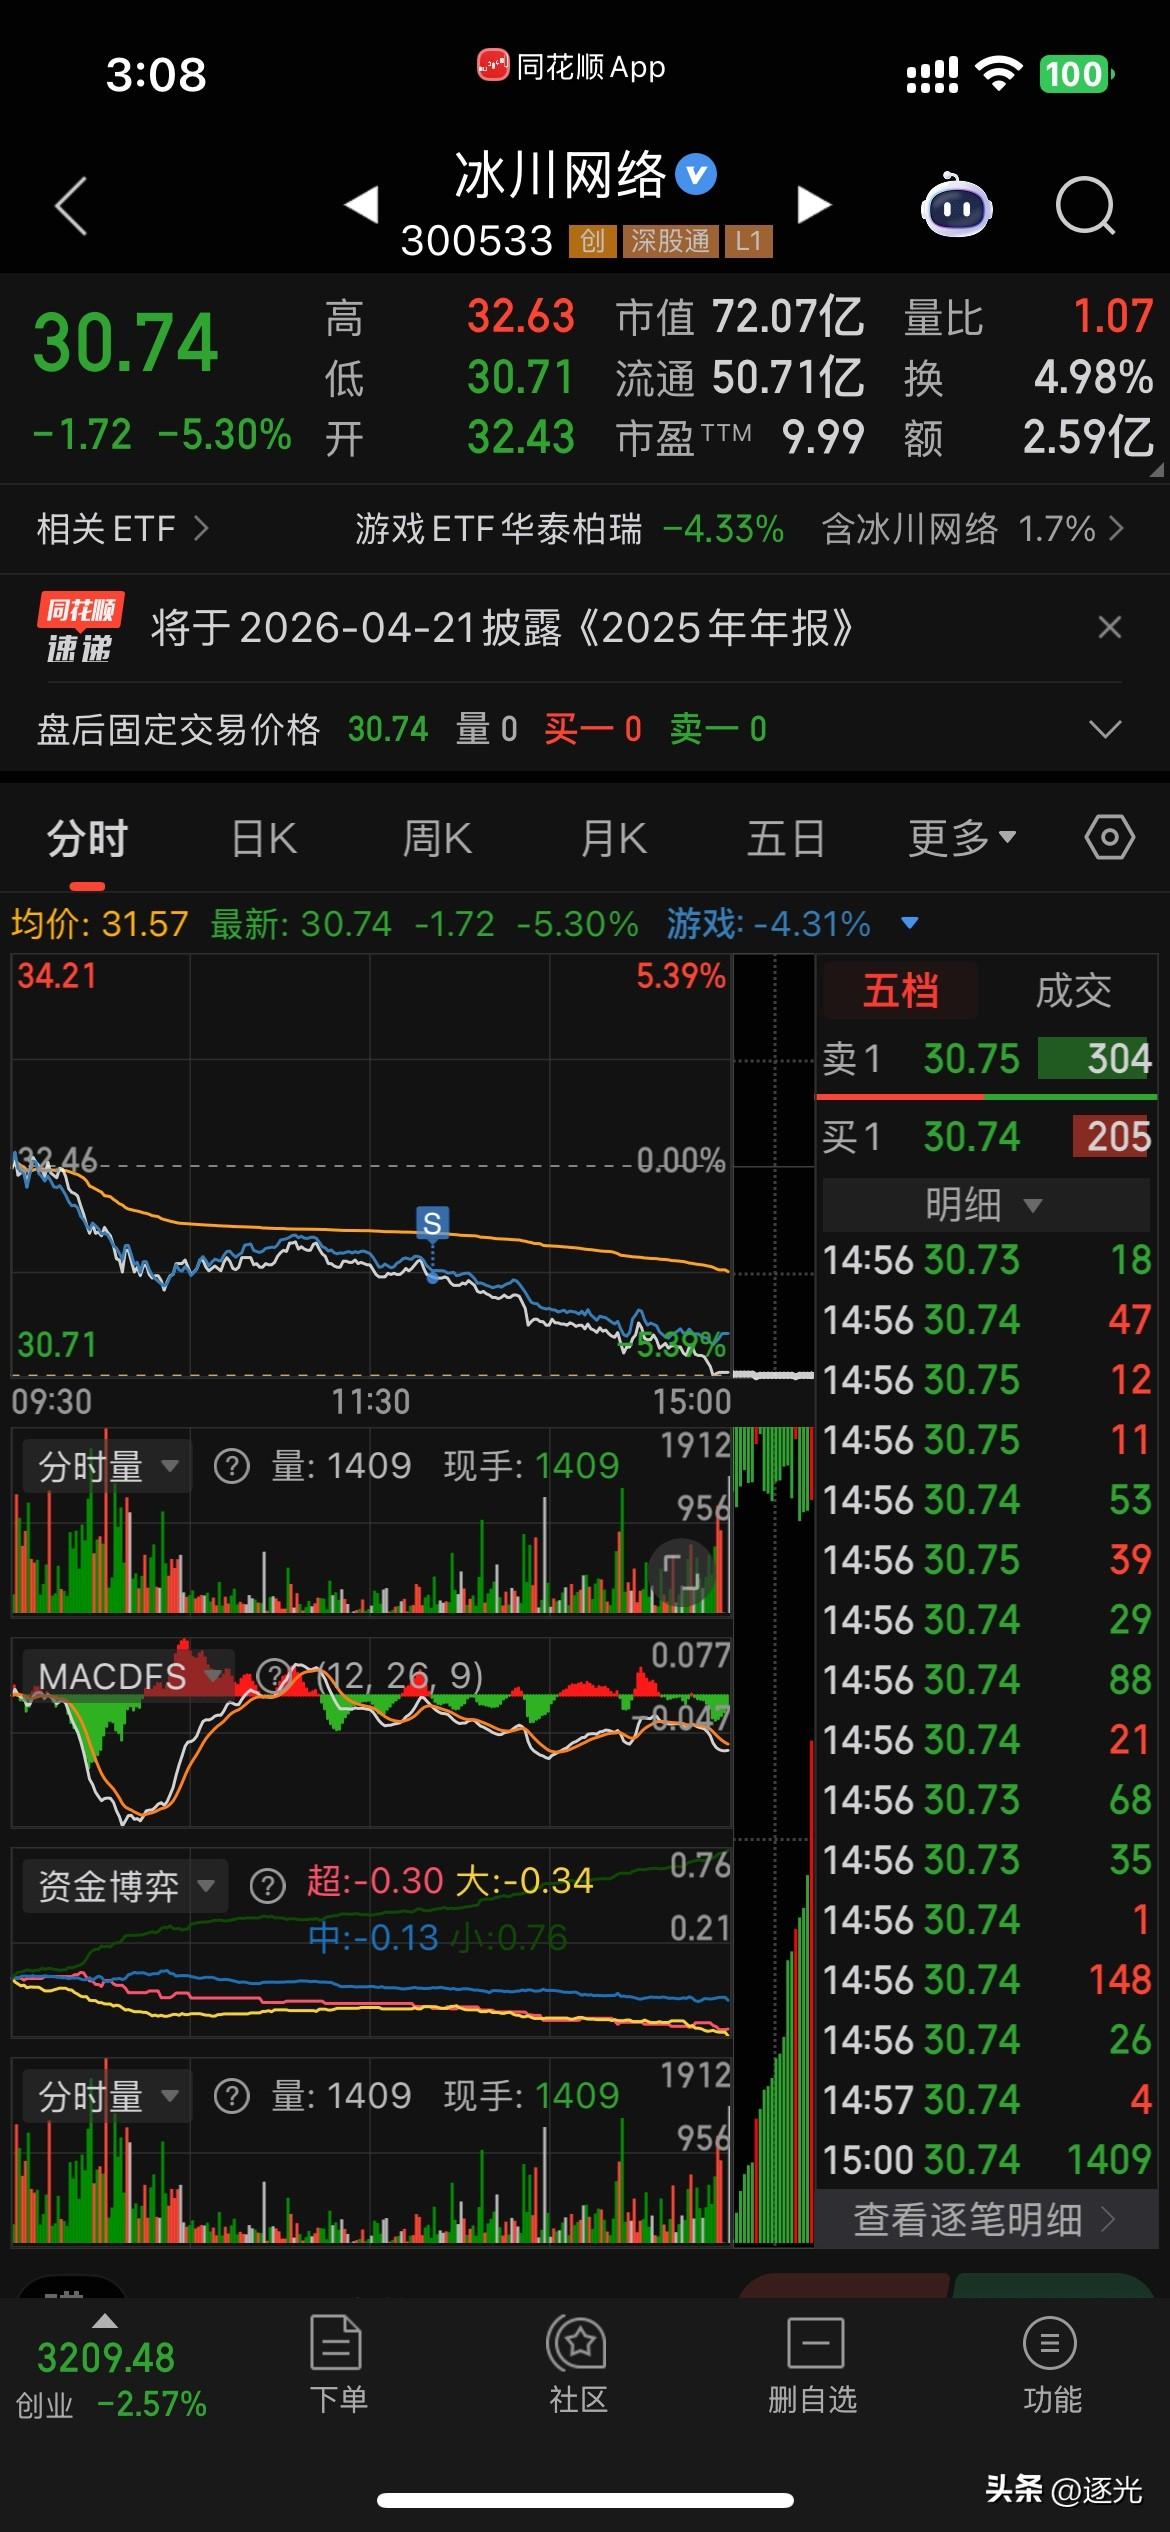Expand the 盘后固定交易价格 row

[1104, 729]
